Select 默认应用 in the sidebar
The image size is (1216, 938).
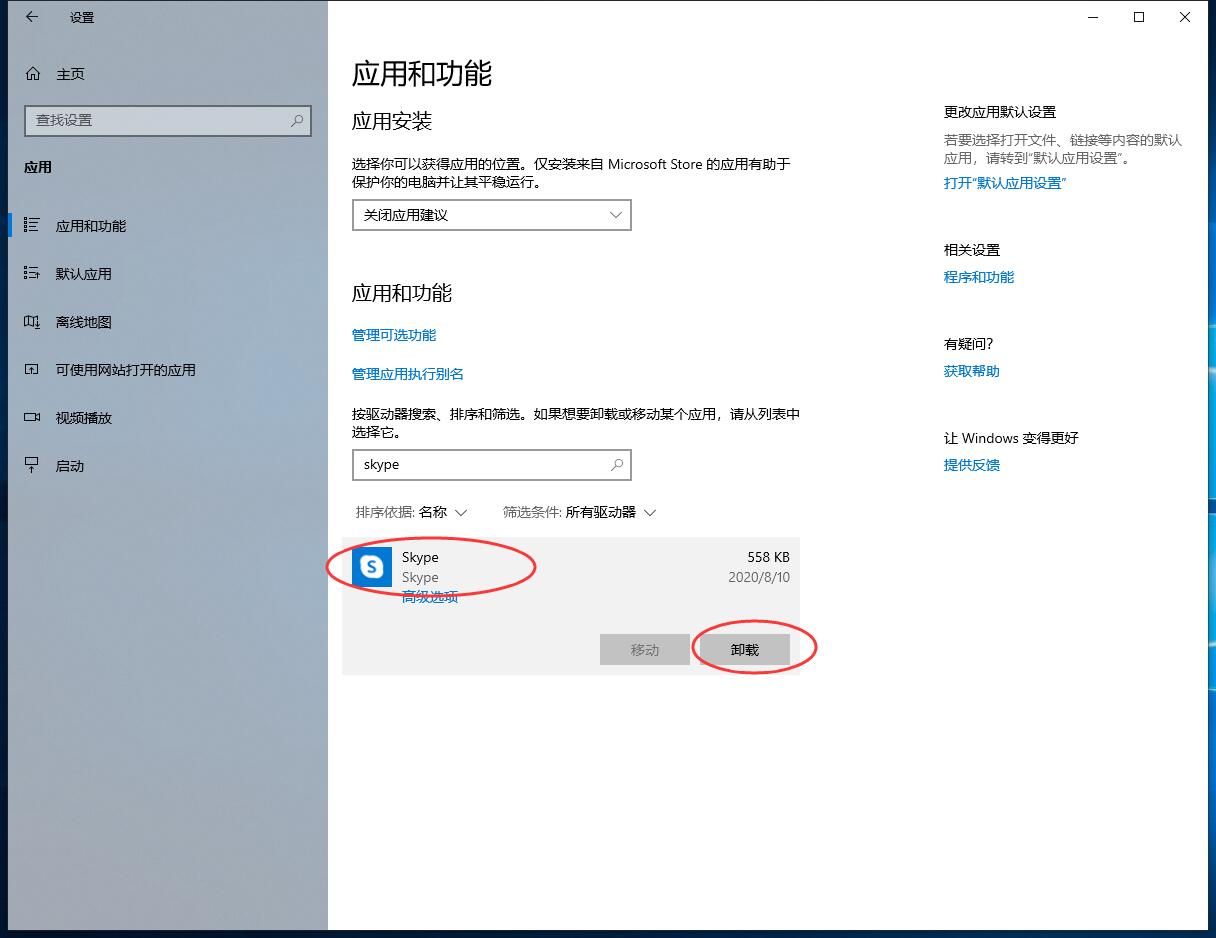pos(84,274)
